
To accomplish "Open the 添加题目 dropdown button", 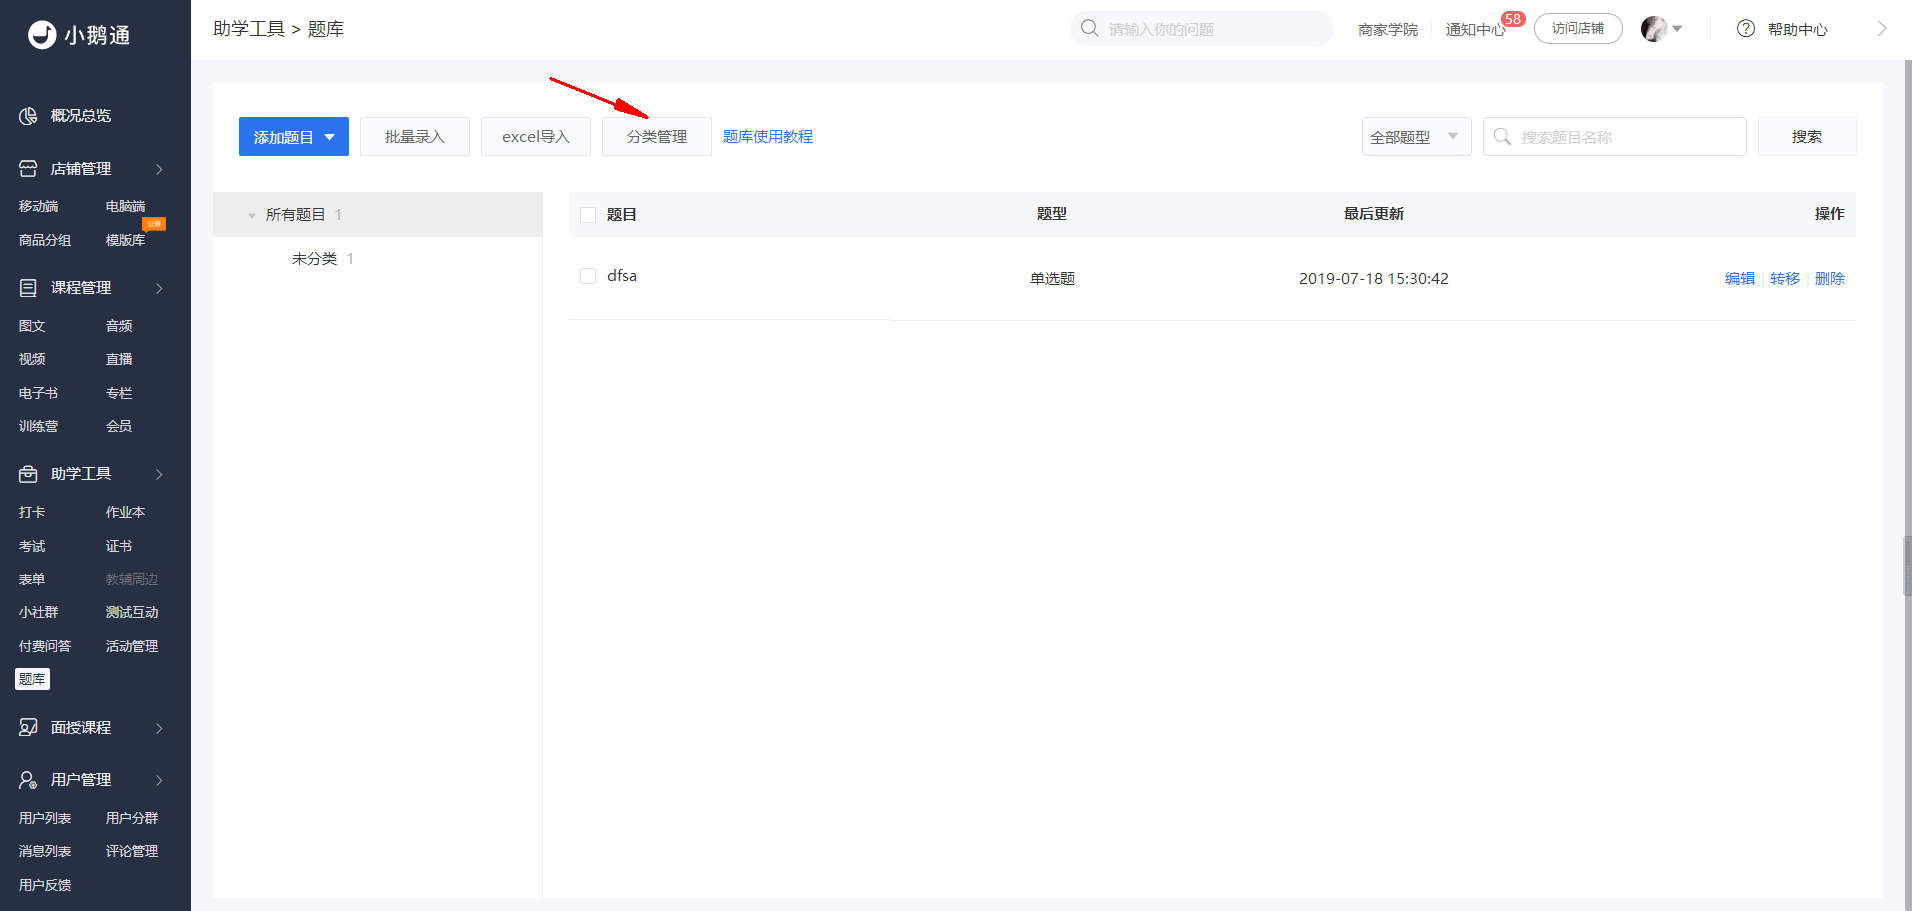I will pyautogui.click(x=294, y=137).
